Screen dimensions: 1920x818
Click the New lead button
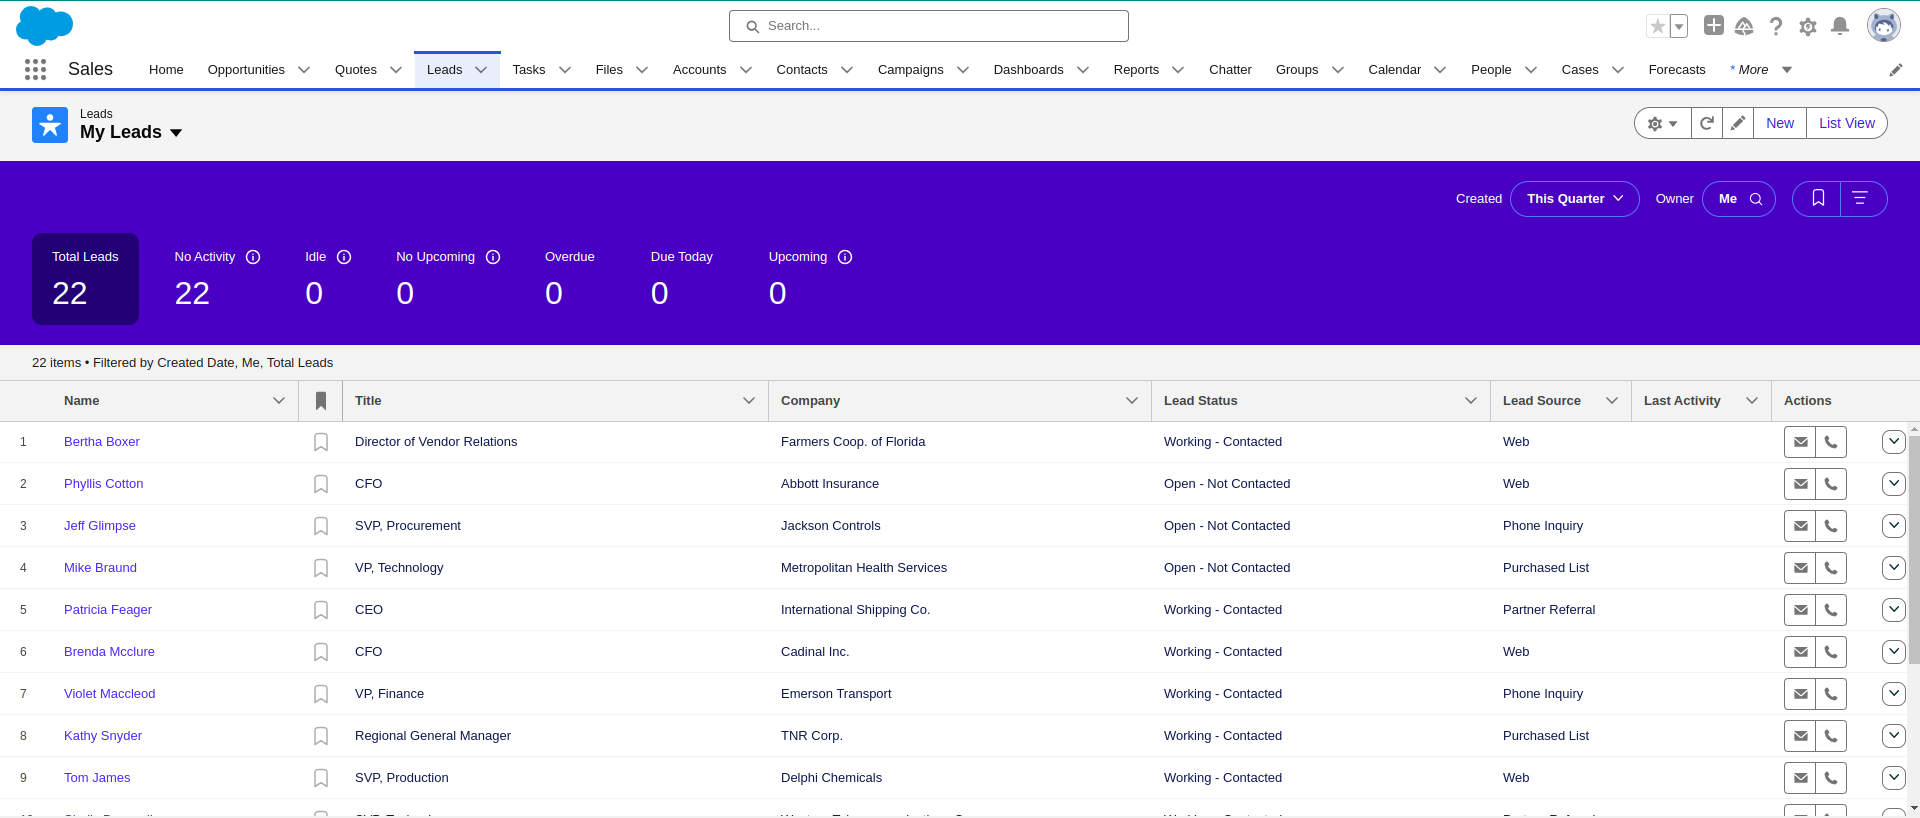[1780, 123]
